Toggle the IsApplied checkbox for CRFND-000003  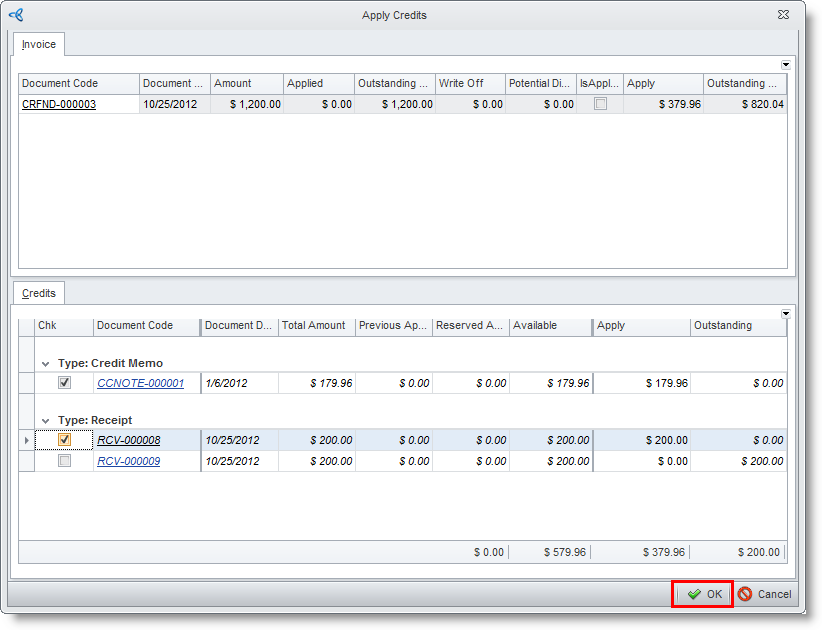[600, 104]
